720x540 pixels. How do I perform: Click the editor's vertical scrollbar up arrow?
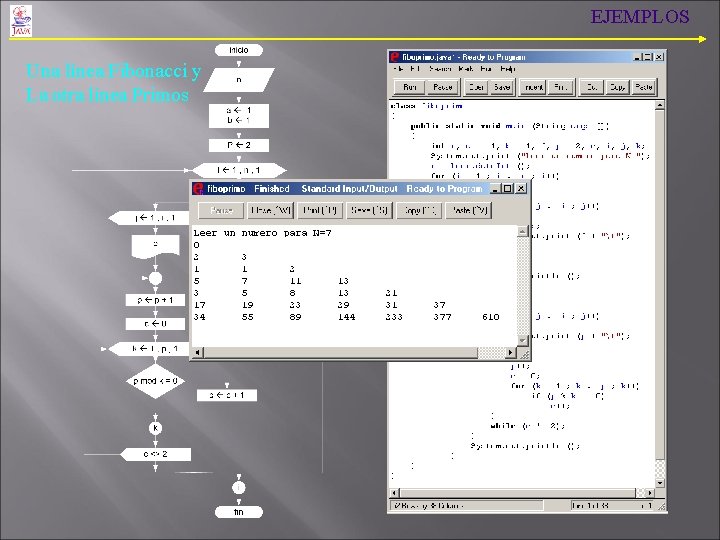[x=659, y=105]
